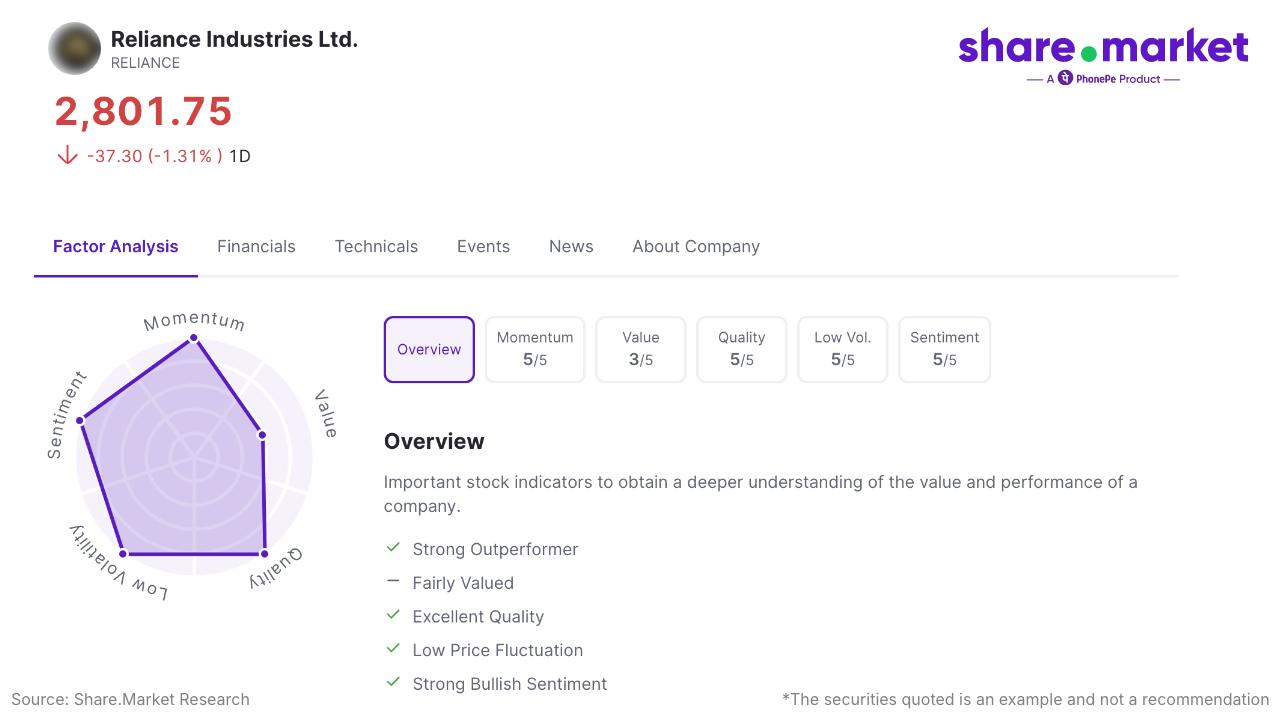Select the Momentum 5/5 factor card
Image resolution: width=1280 pixels, height=720 pixels.
point(535,350)
